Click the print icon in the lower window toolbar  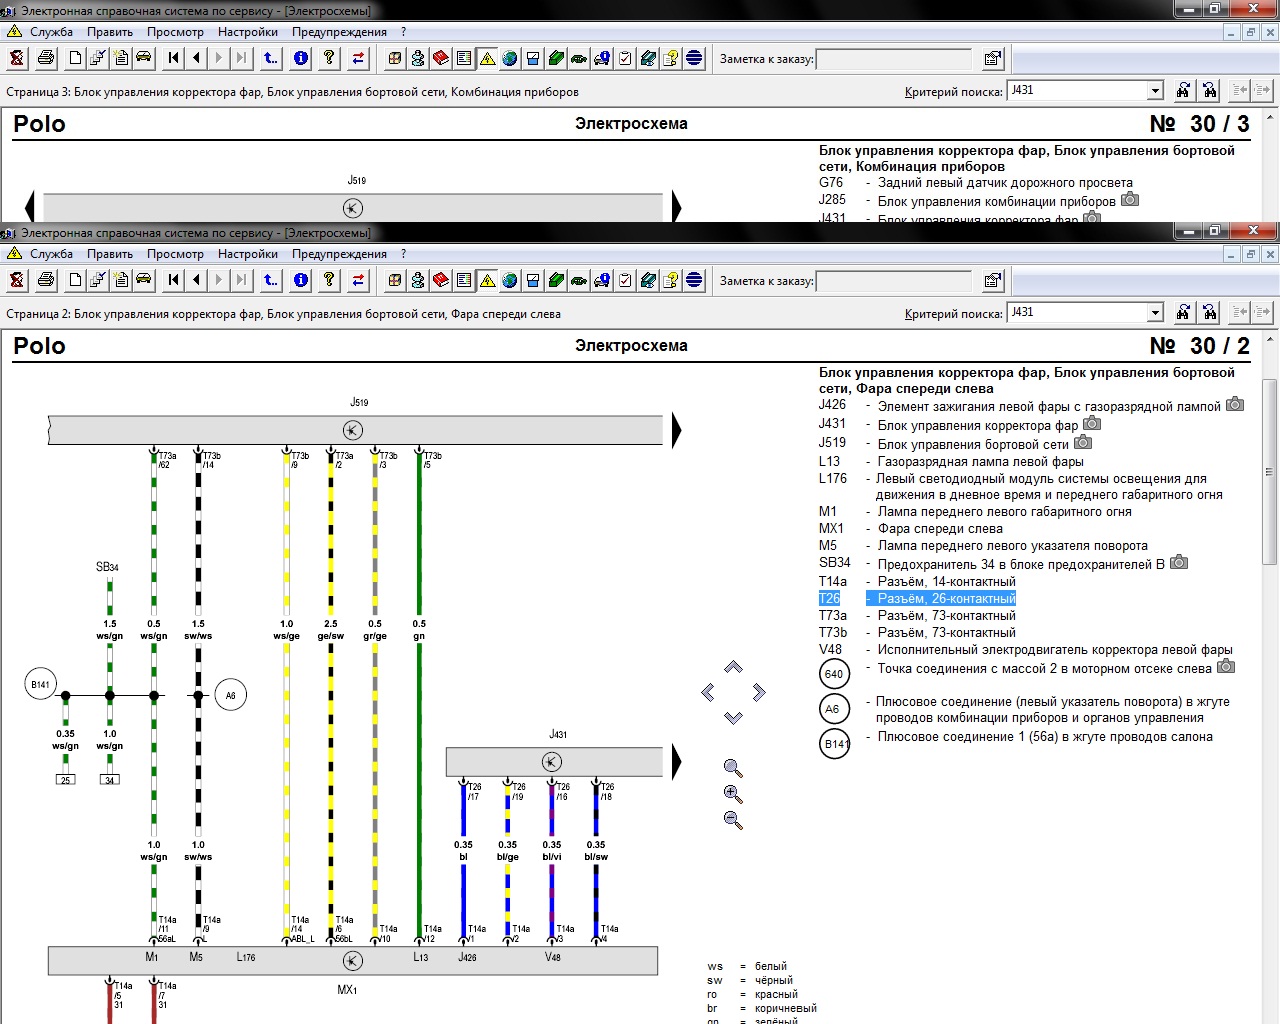point(45,281)
